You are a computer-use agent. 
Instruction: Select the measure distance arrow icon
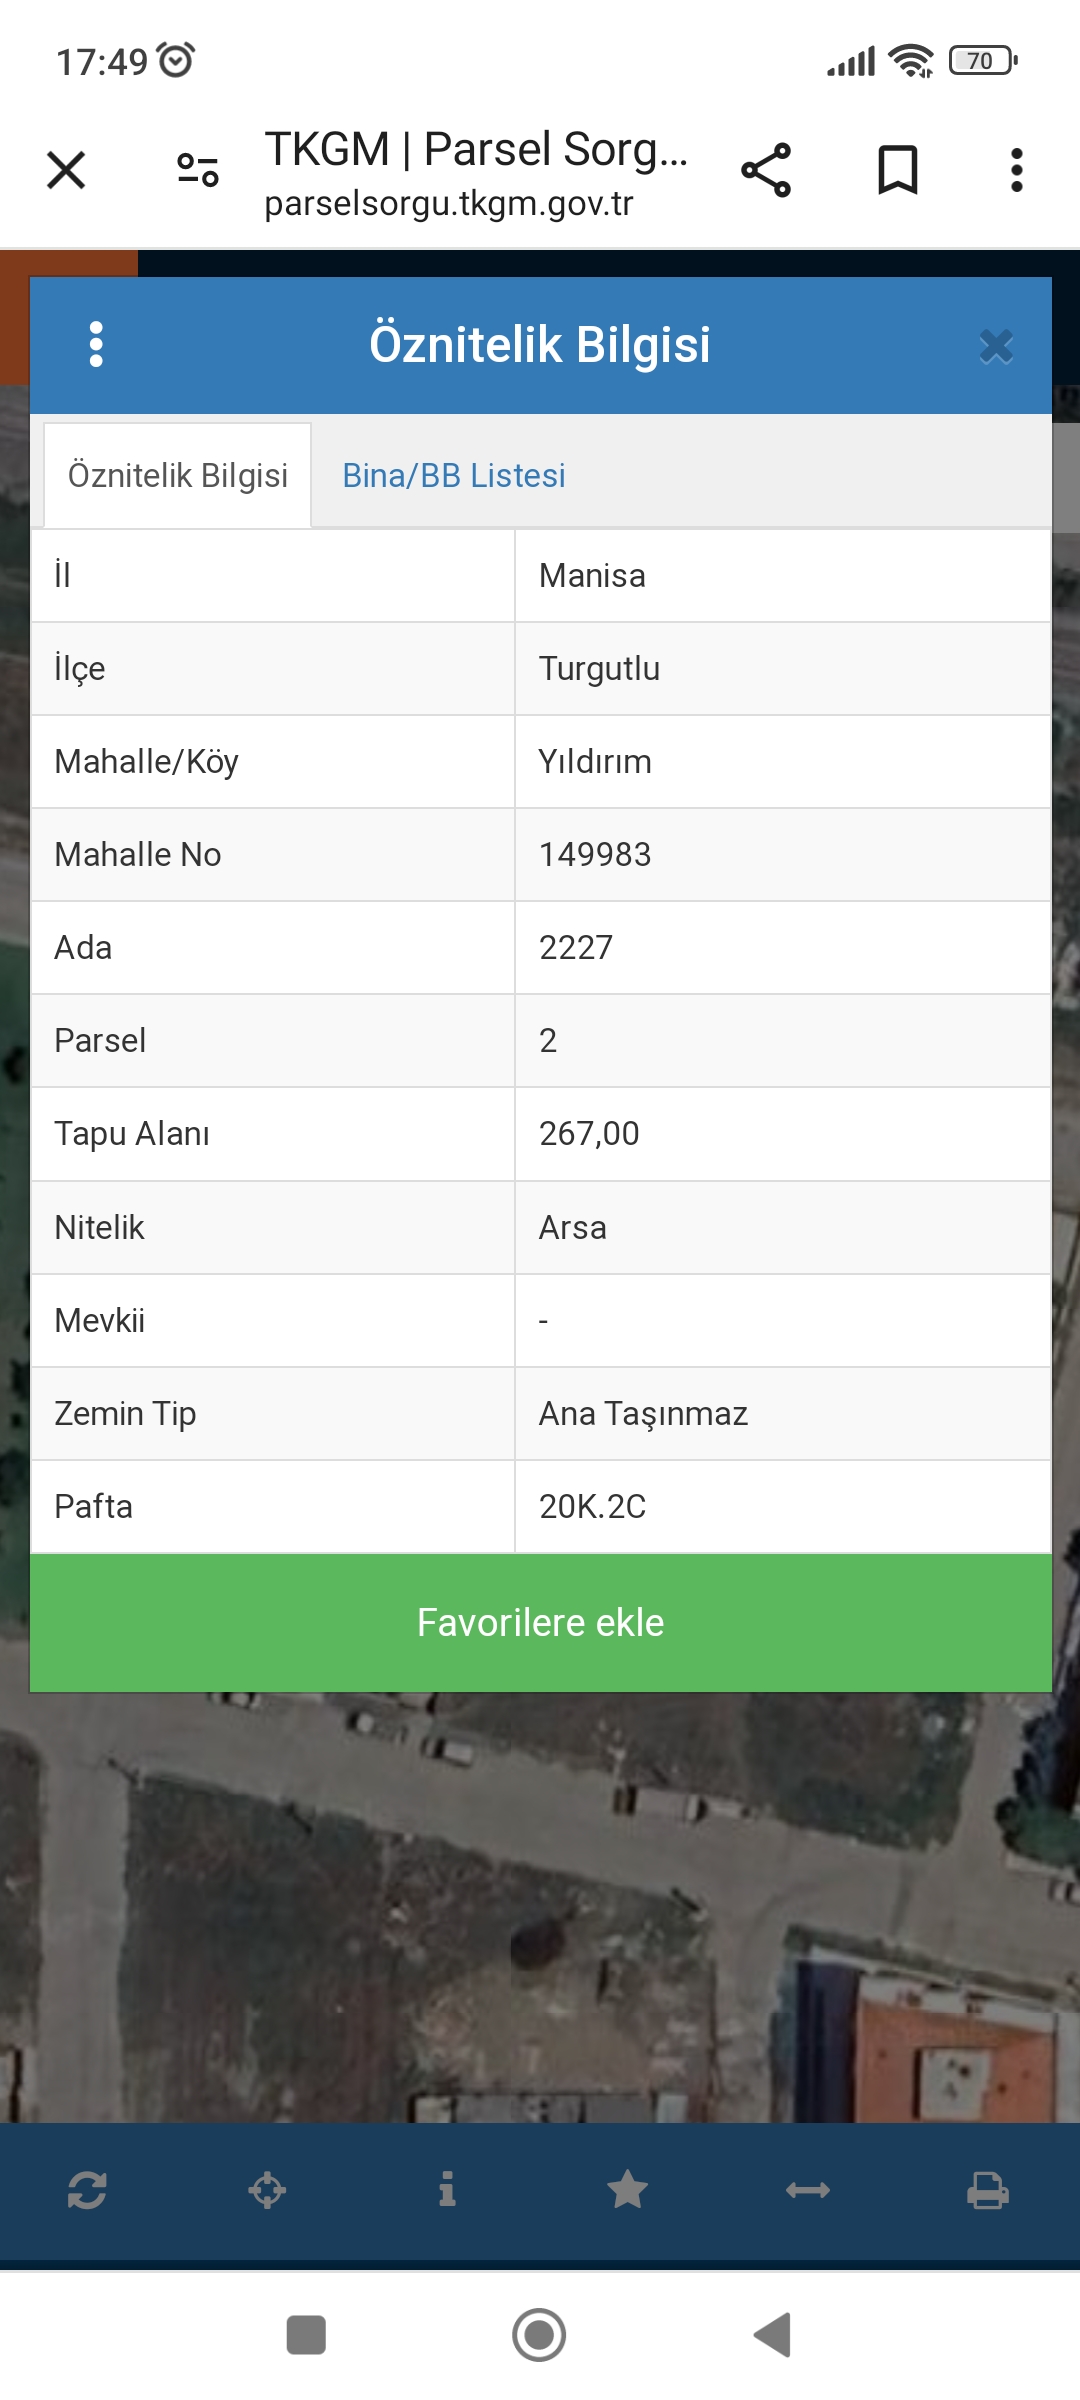tap(807, 2190)
